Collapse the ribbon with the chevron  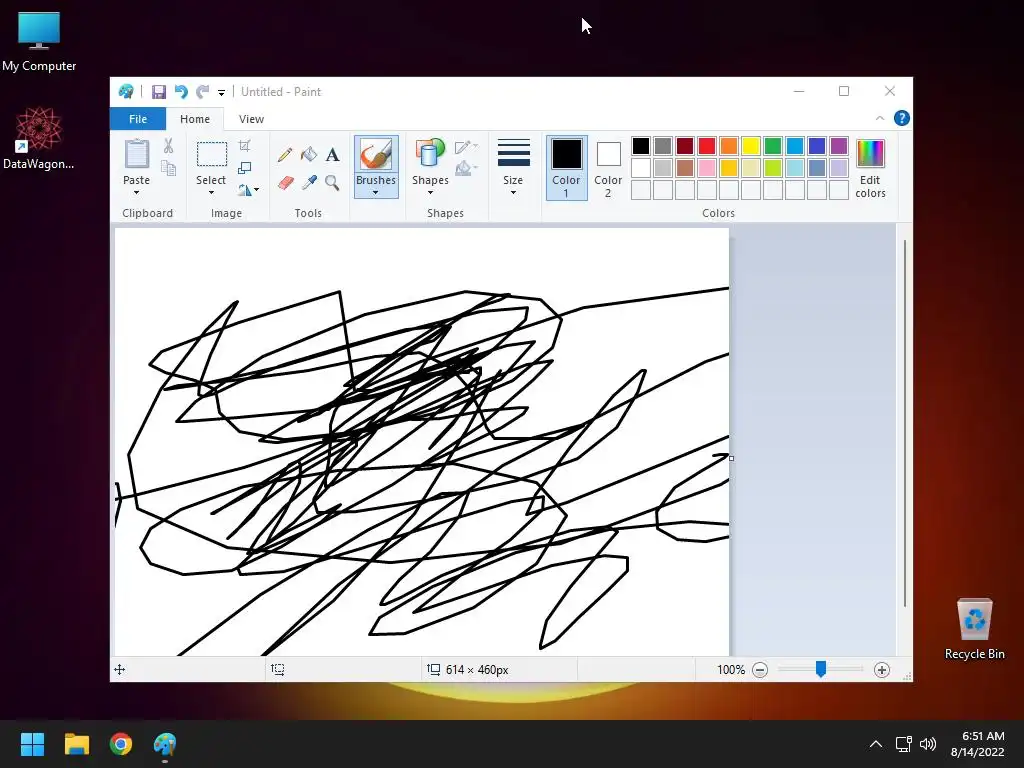[880, 118]
